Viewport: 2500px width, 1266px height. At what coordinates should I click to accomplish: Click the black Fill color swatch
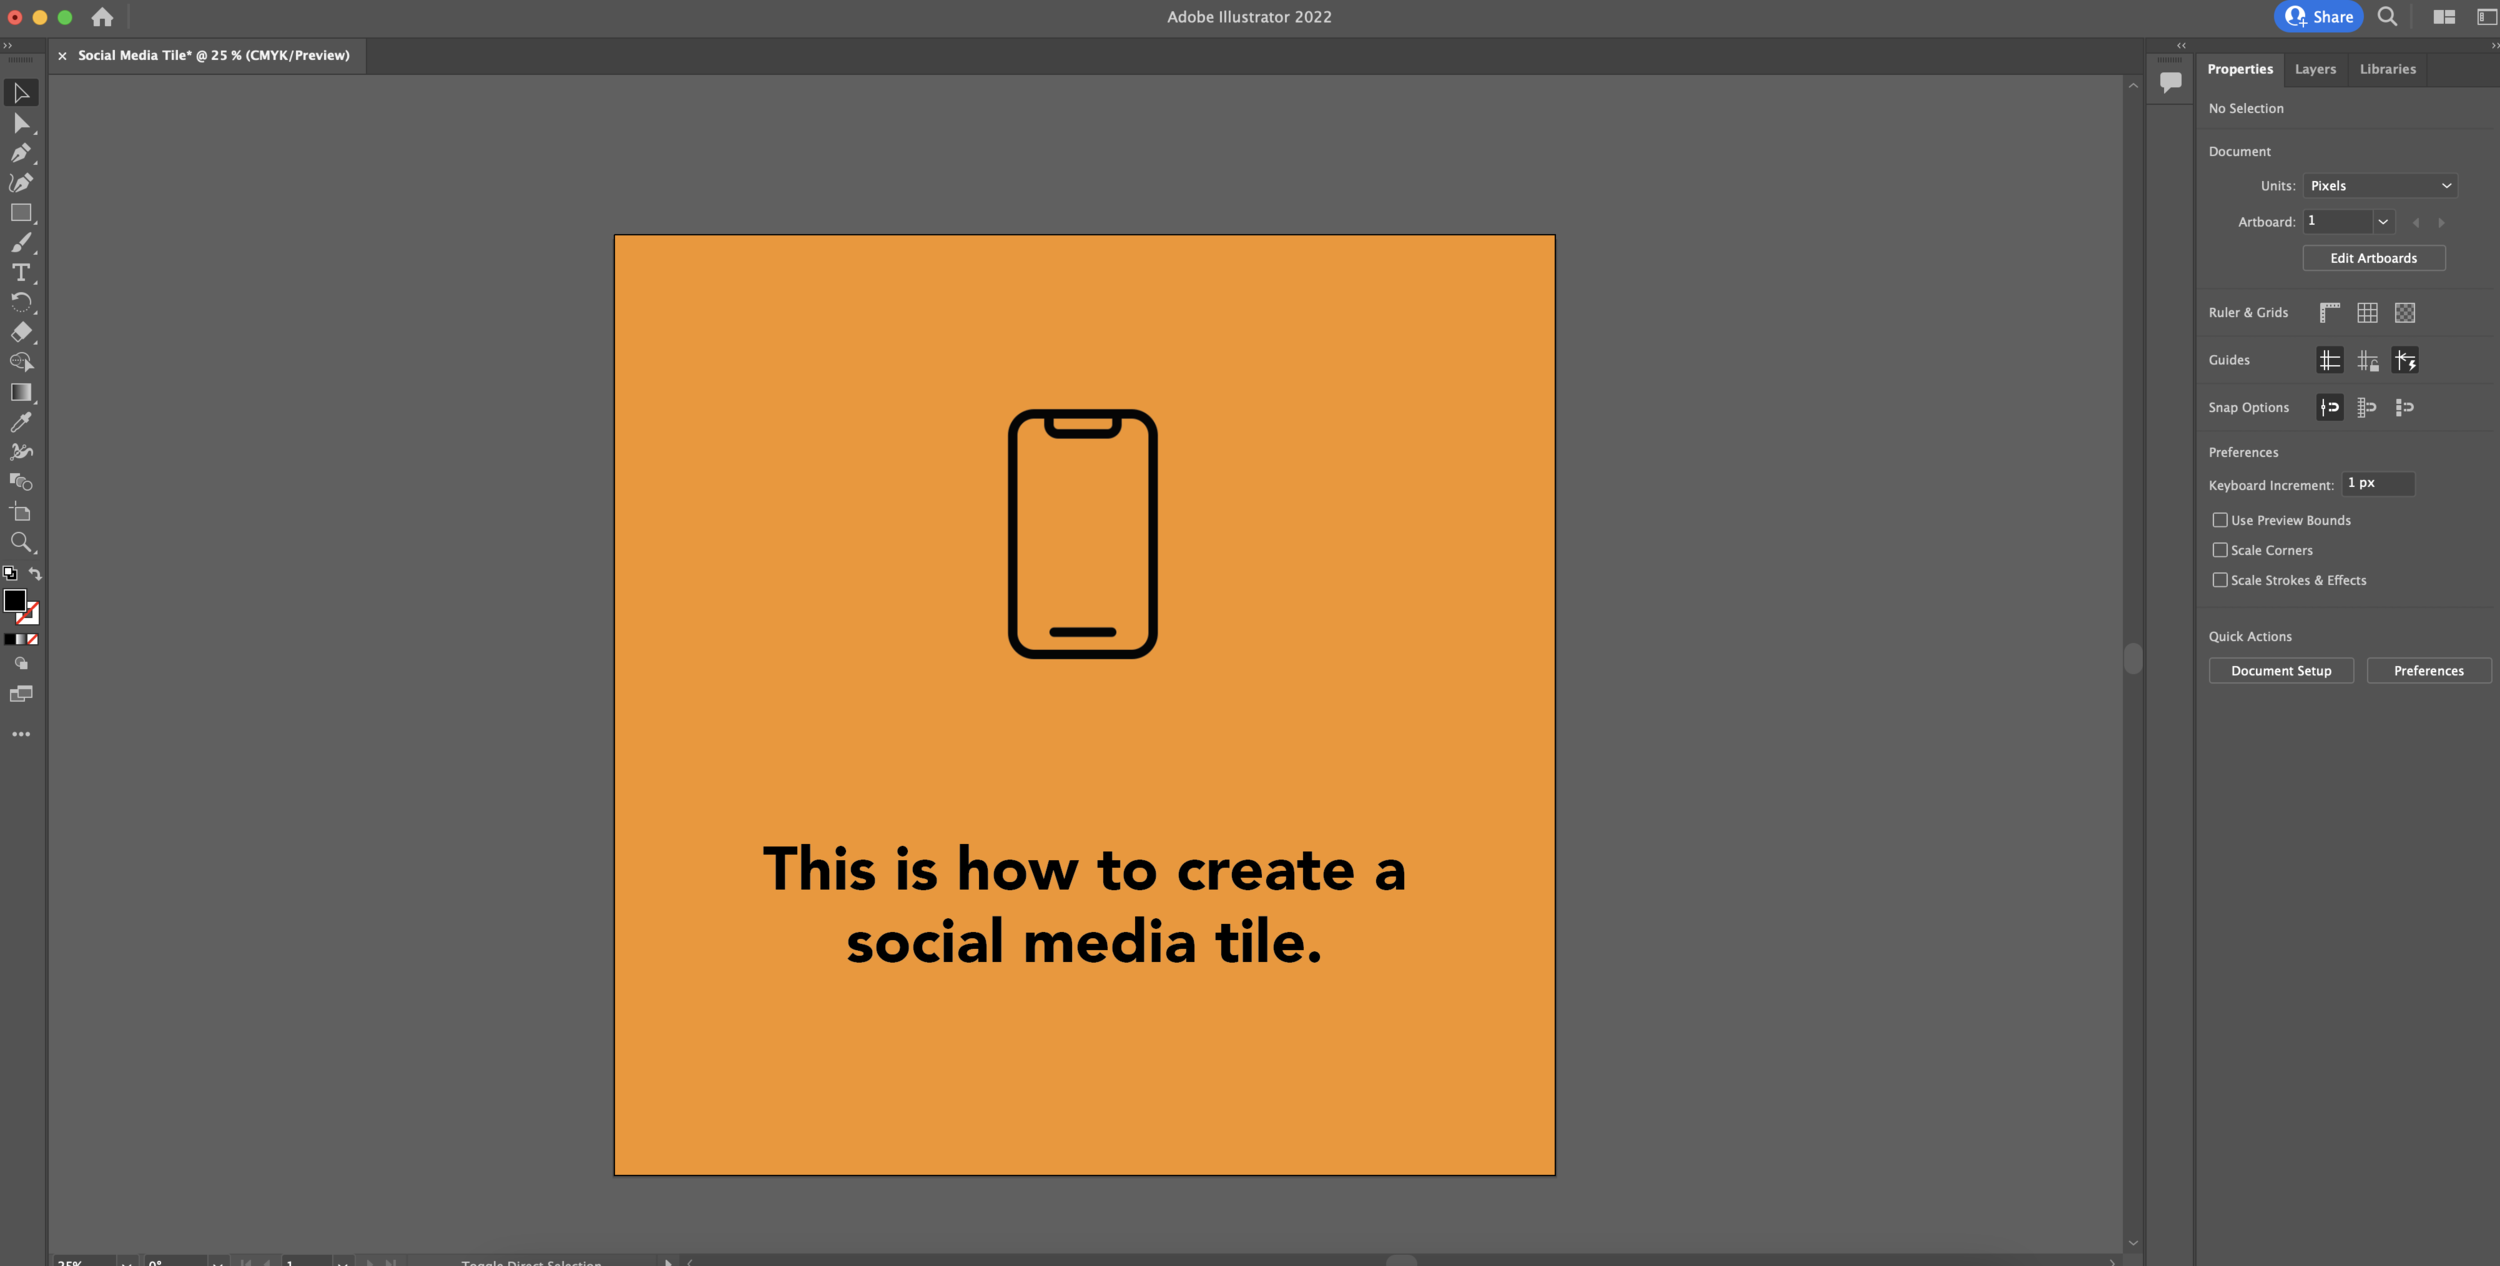14,600
